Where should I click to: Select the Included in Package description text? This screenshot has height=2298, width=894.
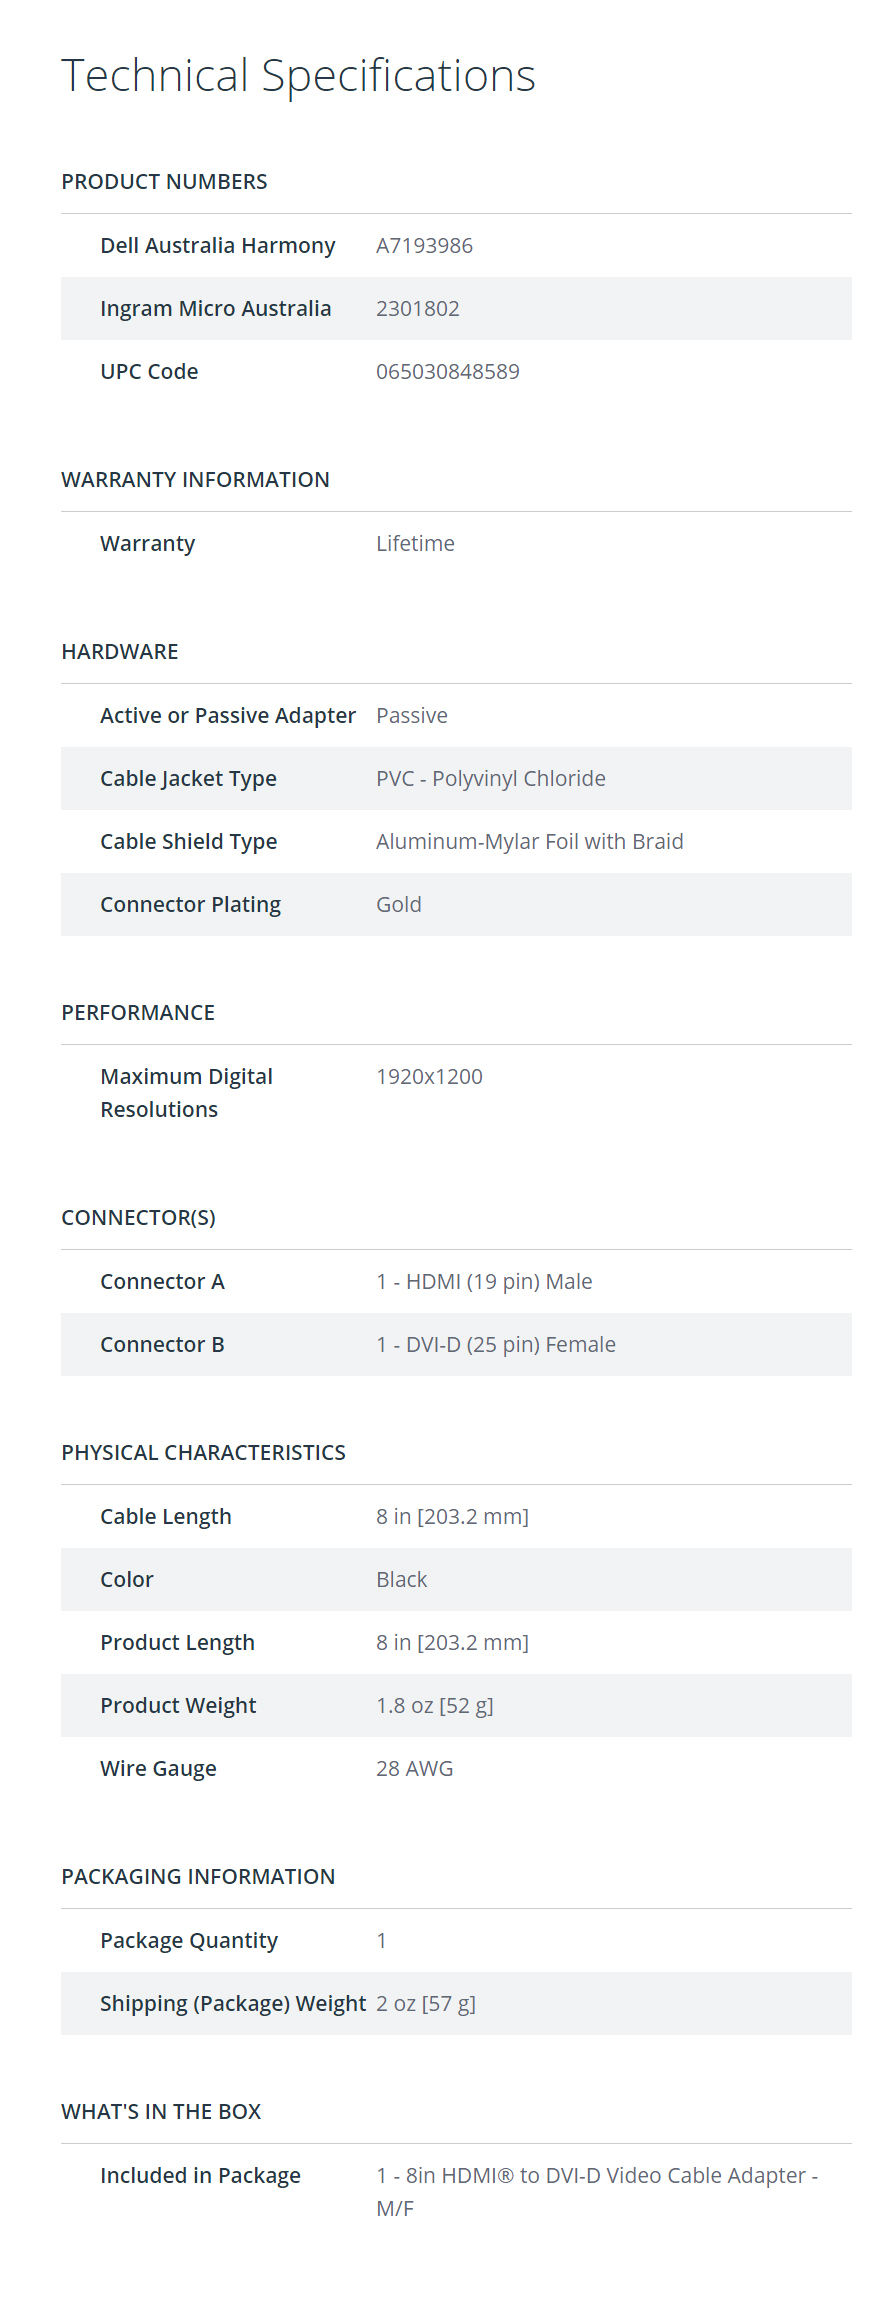coord(597,2192)
